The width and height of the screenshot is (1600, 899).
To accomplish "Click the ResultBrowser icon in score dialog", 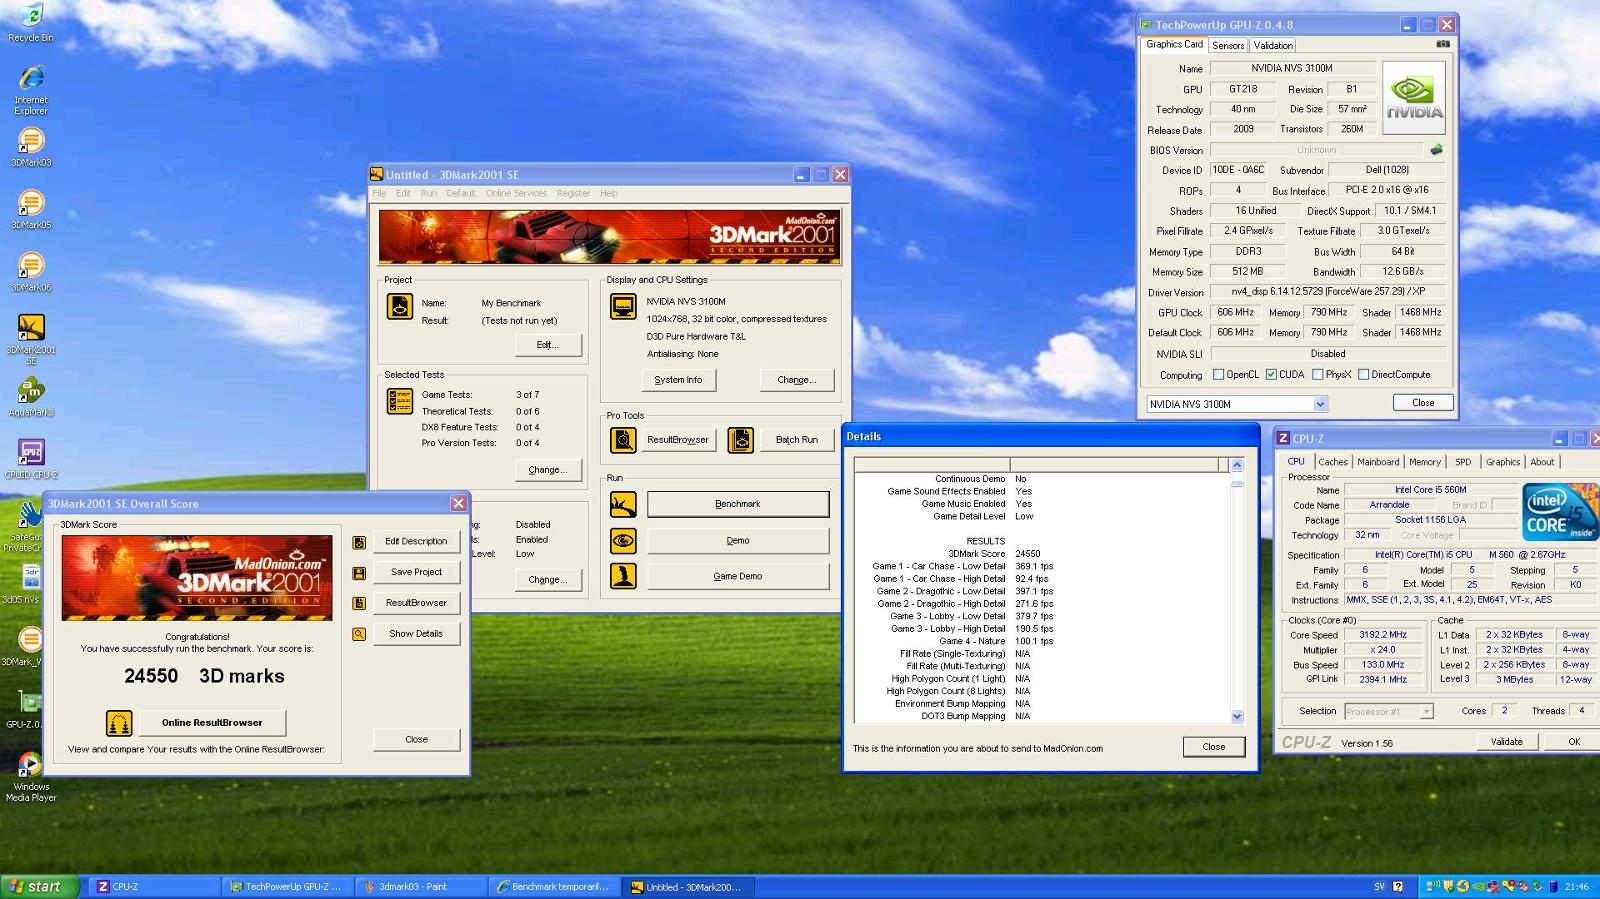I will [x=359, y=603].
